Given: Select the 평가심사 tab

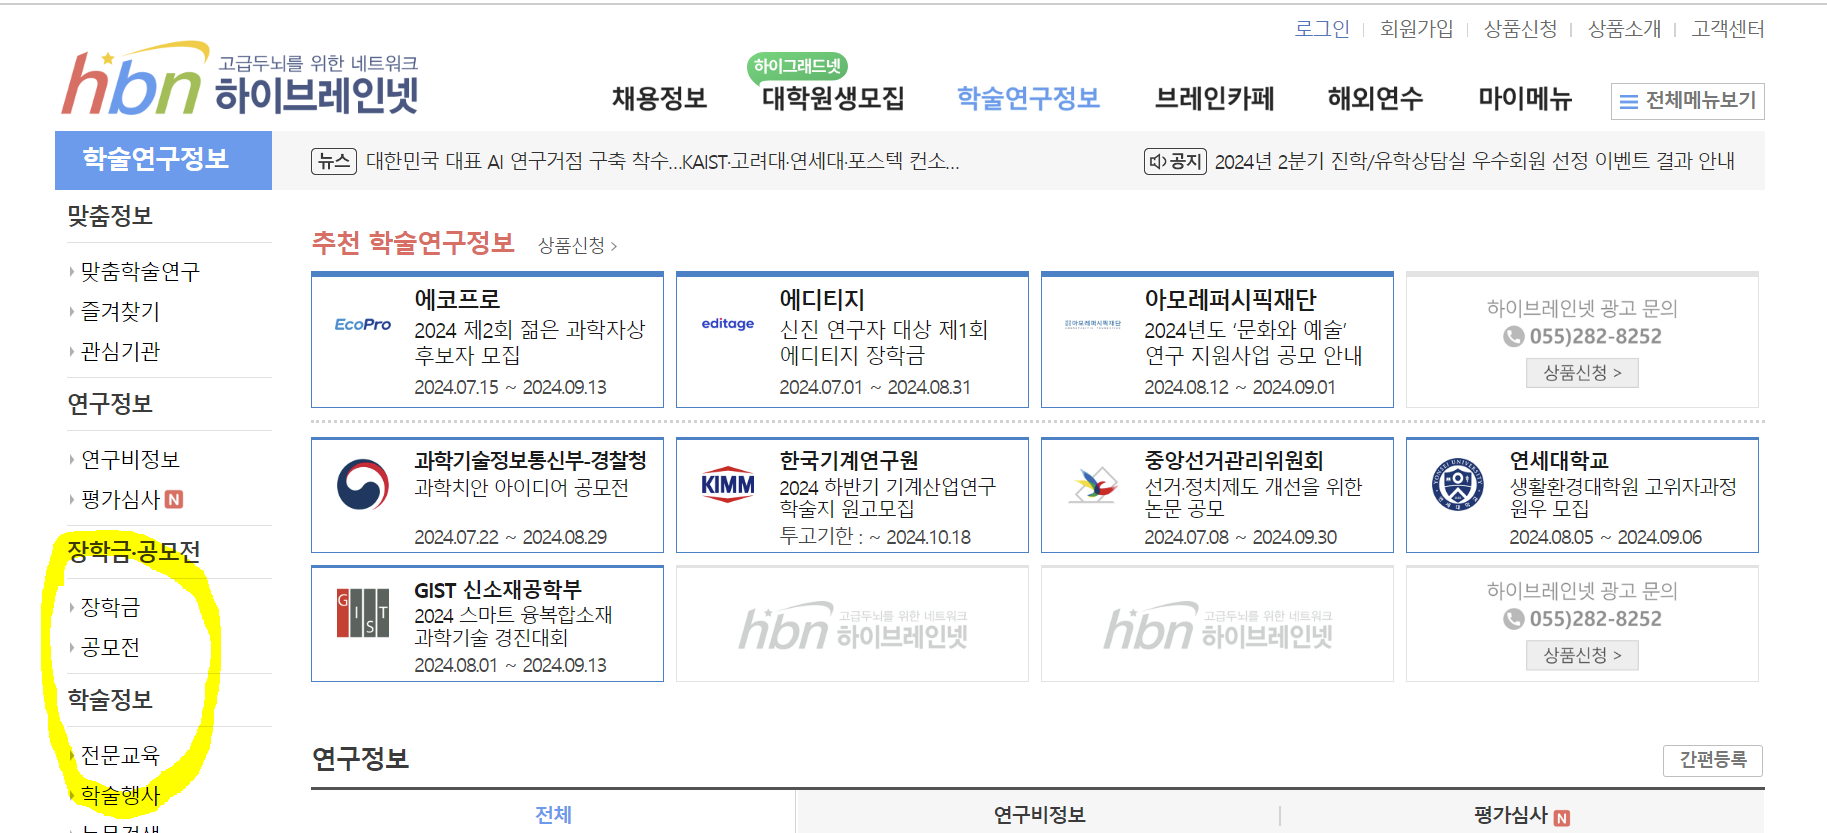Looking at the screenshot, I should 1522,815.
